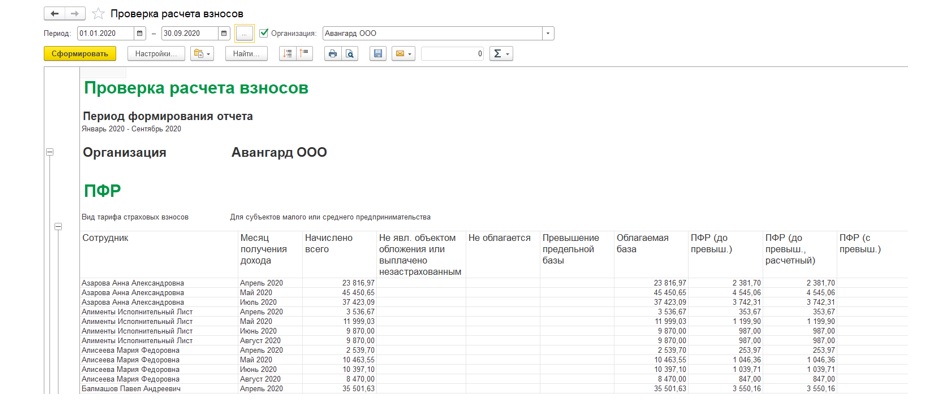Open the Настройки settings button
943x413 pixels.
pos(155,54)
